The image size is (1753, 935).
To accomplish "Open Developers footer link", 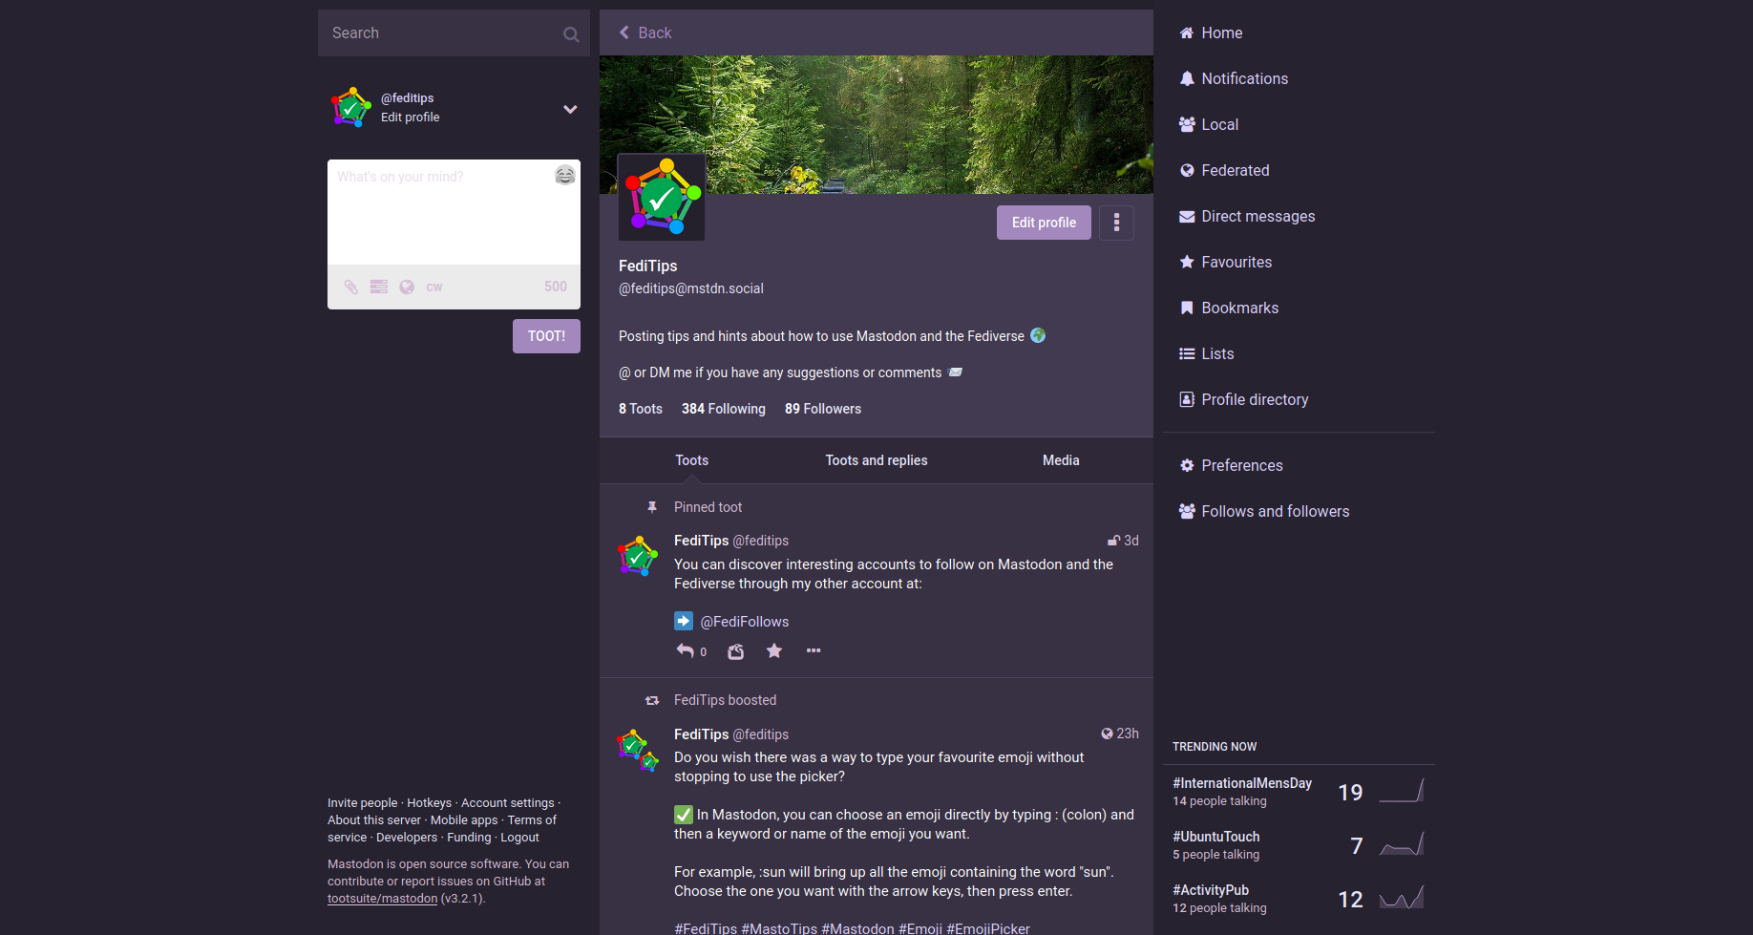I will (x=407, y=838).
